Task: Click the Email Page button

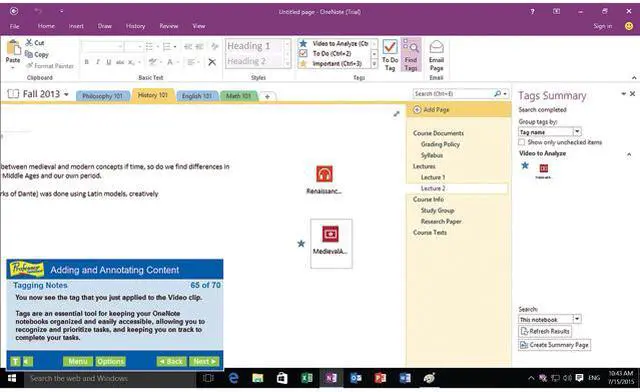Action: tap(436, 56)
